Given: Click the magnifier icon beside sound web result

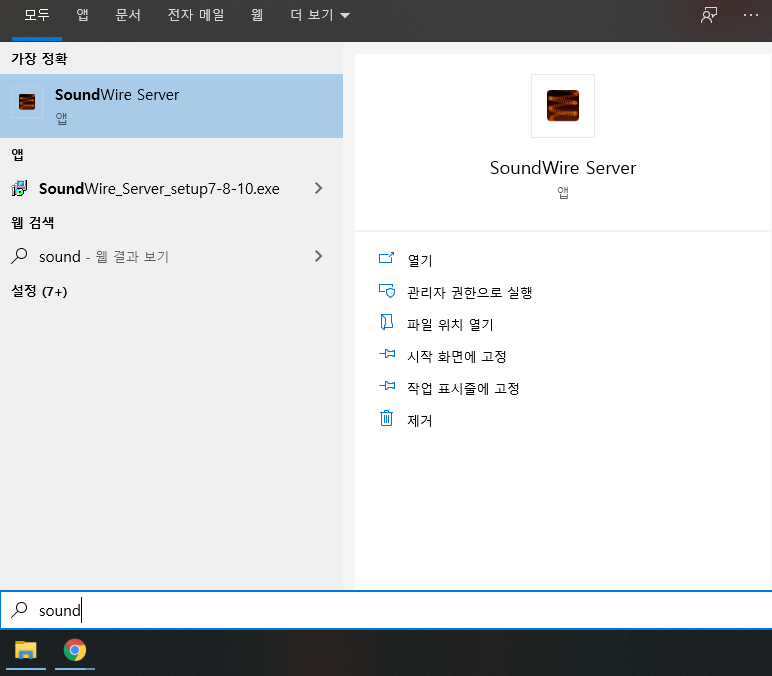Looking at the screenshot, I should tap(19, 256).
